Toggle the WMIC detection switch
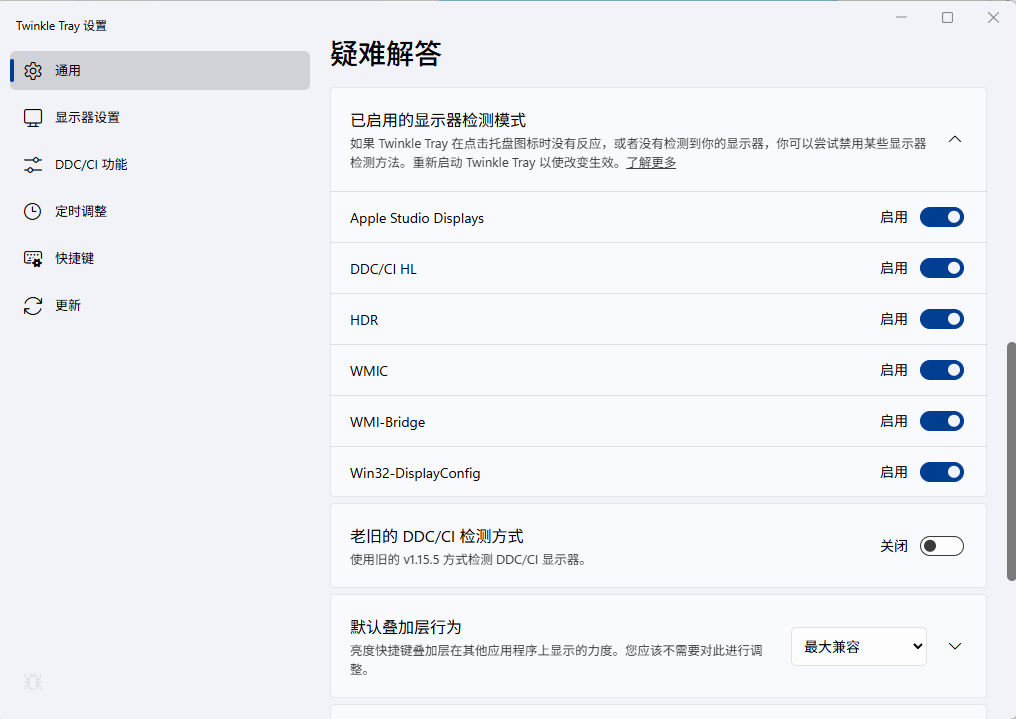 coord(941,371)
